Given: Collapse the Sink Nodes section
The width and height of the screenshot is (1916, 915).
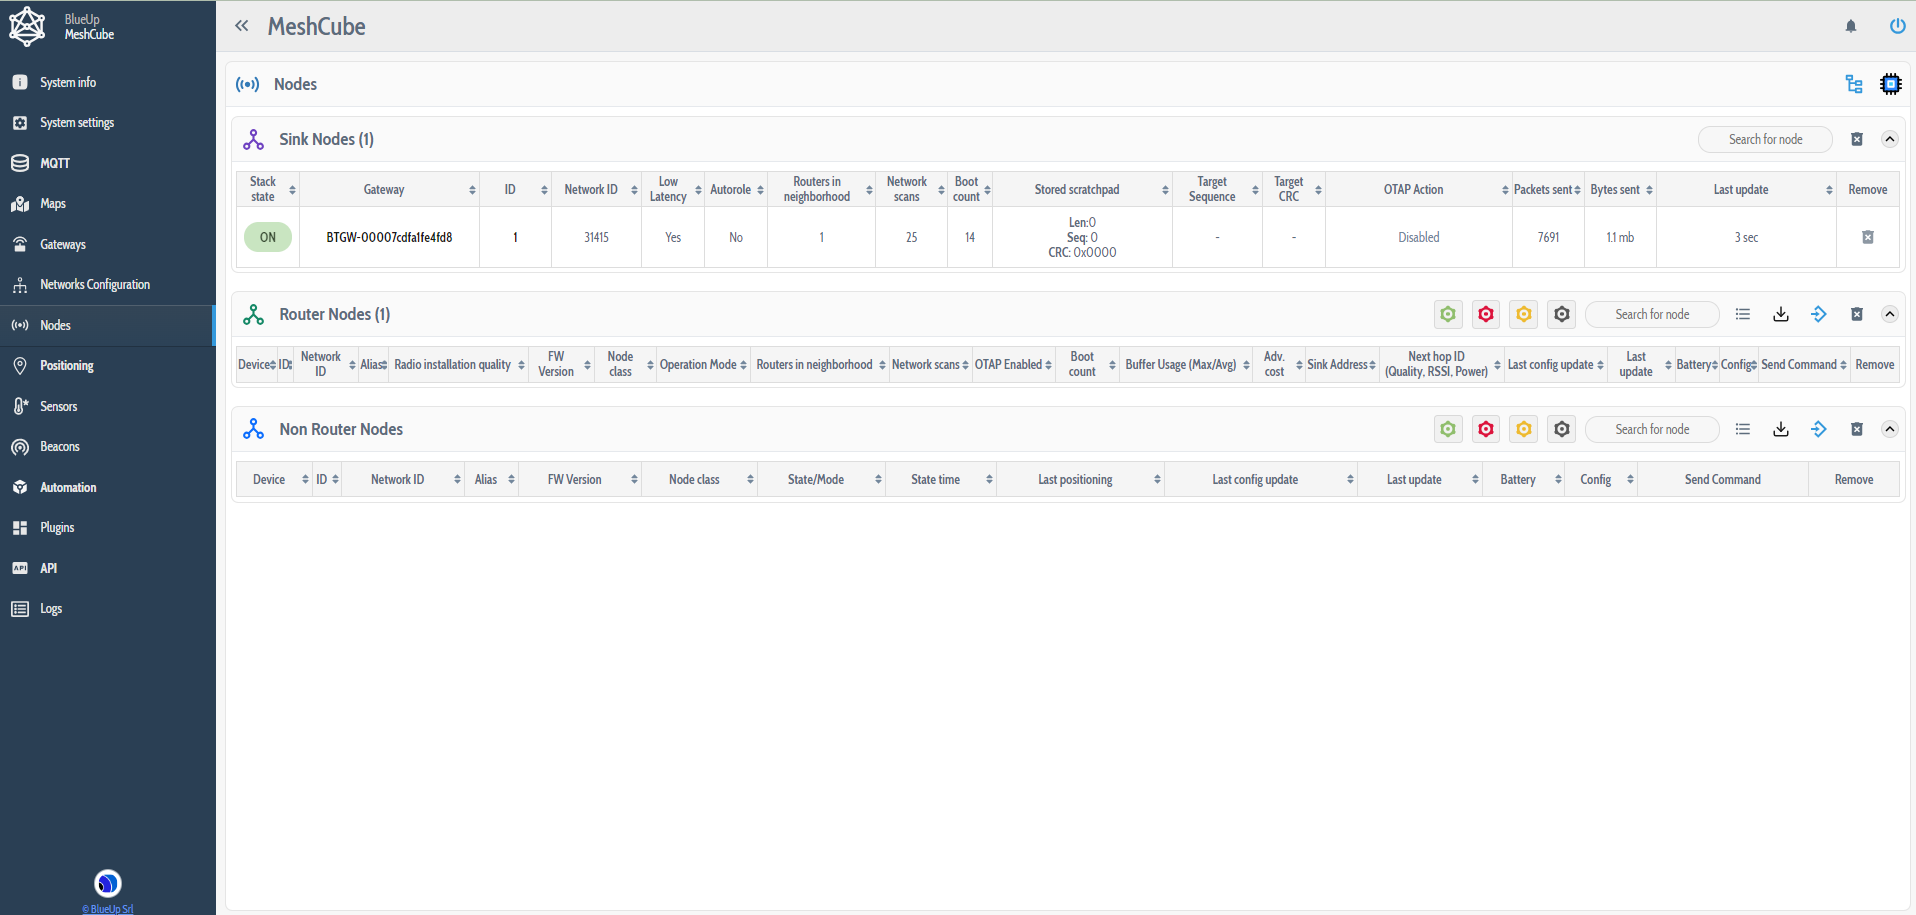Looking at the screenshot, I should [1890, 139].
